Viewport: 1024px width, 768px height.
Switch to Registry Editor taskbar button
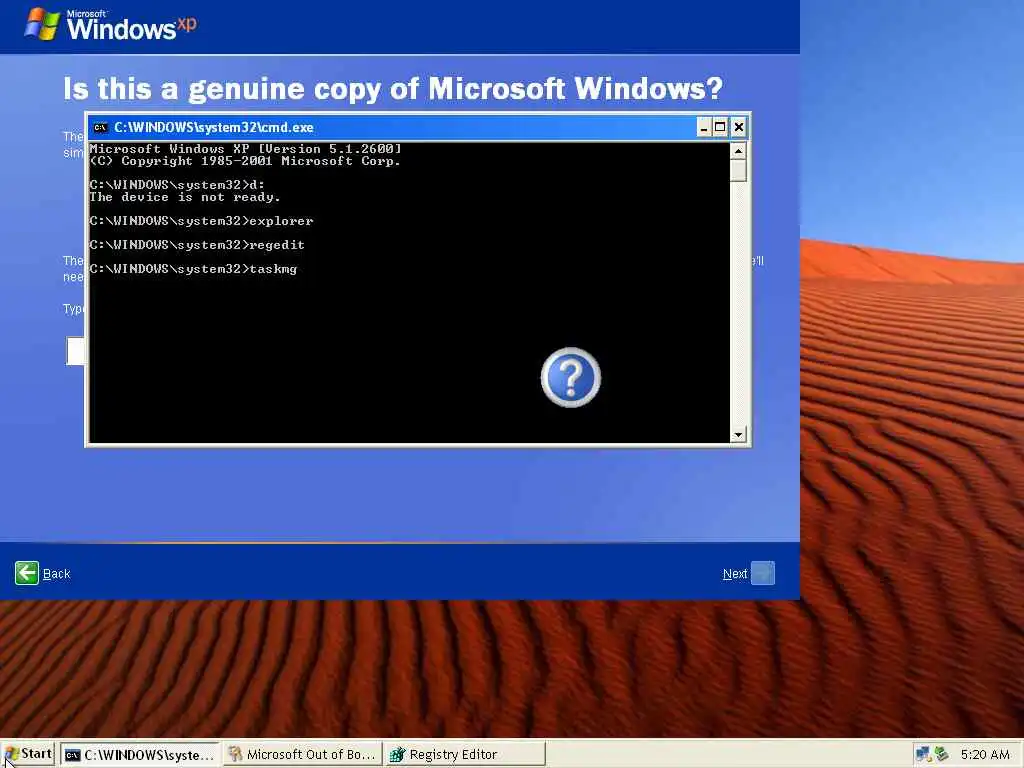coord(465,755)
